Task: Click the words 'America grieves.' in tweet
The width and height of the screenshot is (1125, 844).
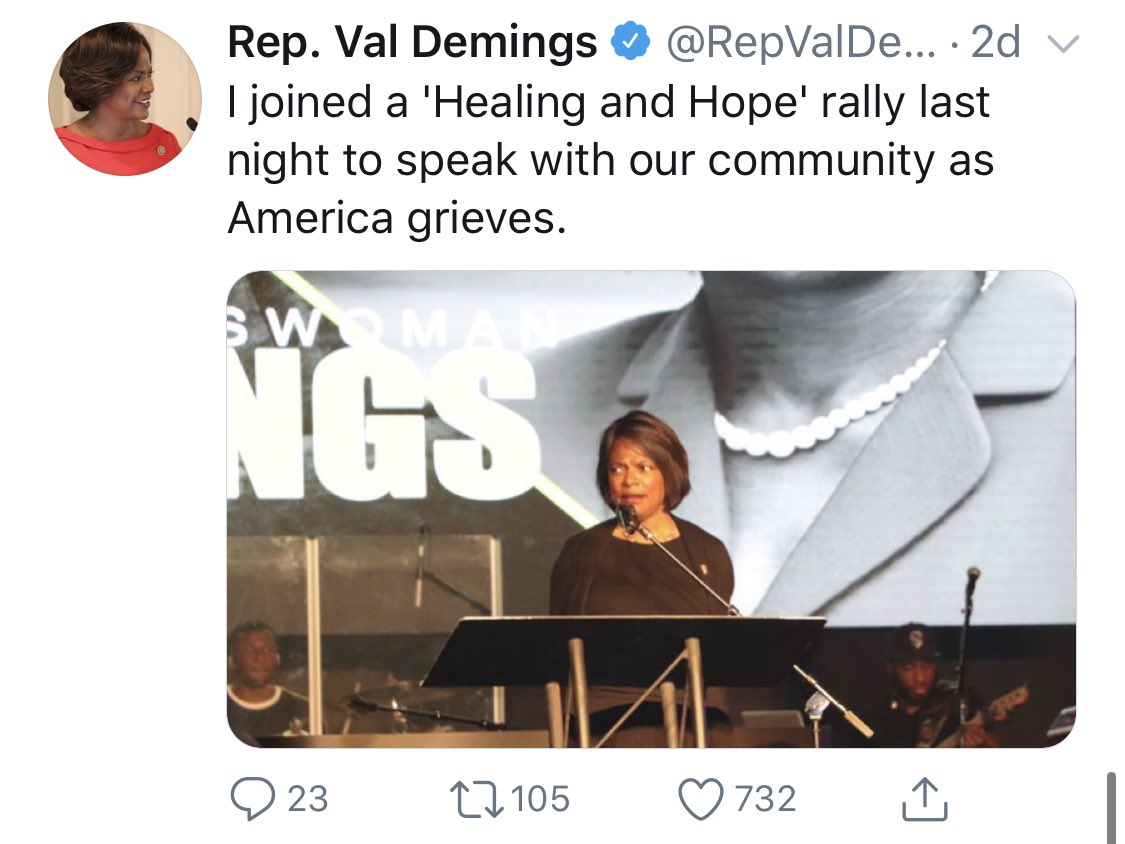Action: tap(397, 217)
